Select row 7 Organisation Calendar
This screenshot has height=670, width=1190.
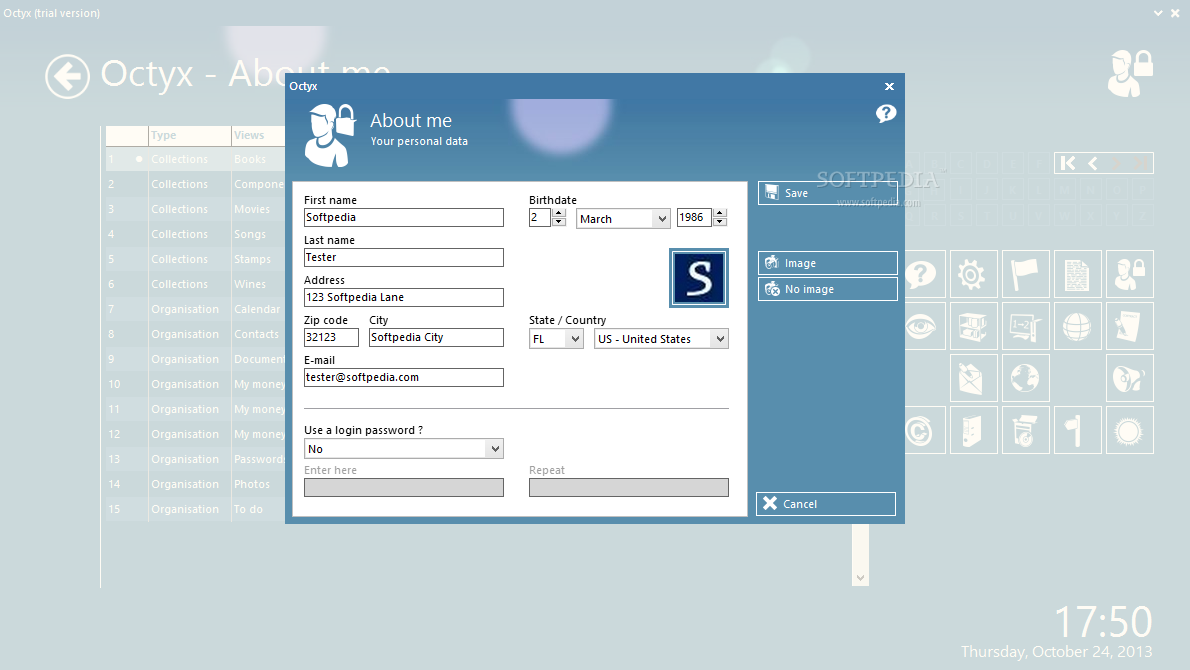pyautogui.click(x=195, y=310)
